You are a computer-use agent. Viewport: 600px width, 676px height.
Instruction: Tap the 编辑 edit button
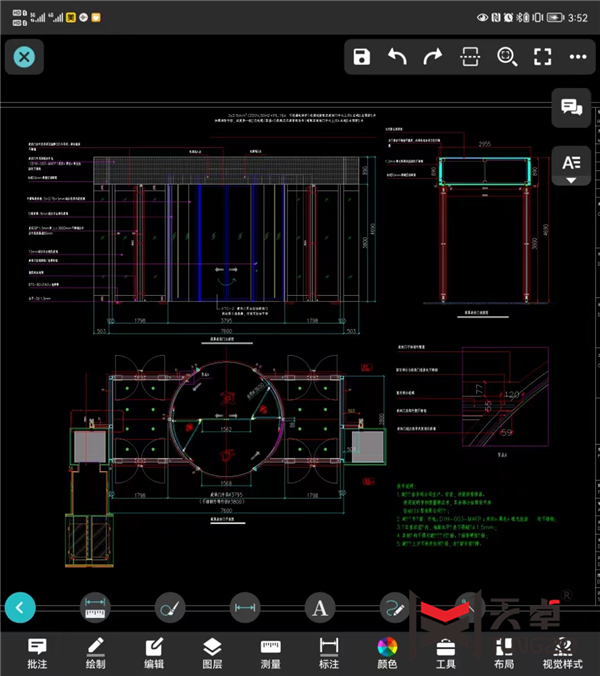(x=154, y=652)
